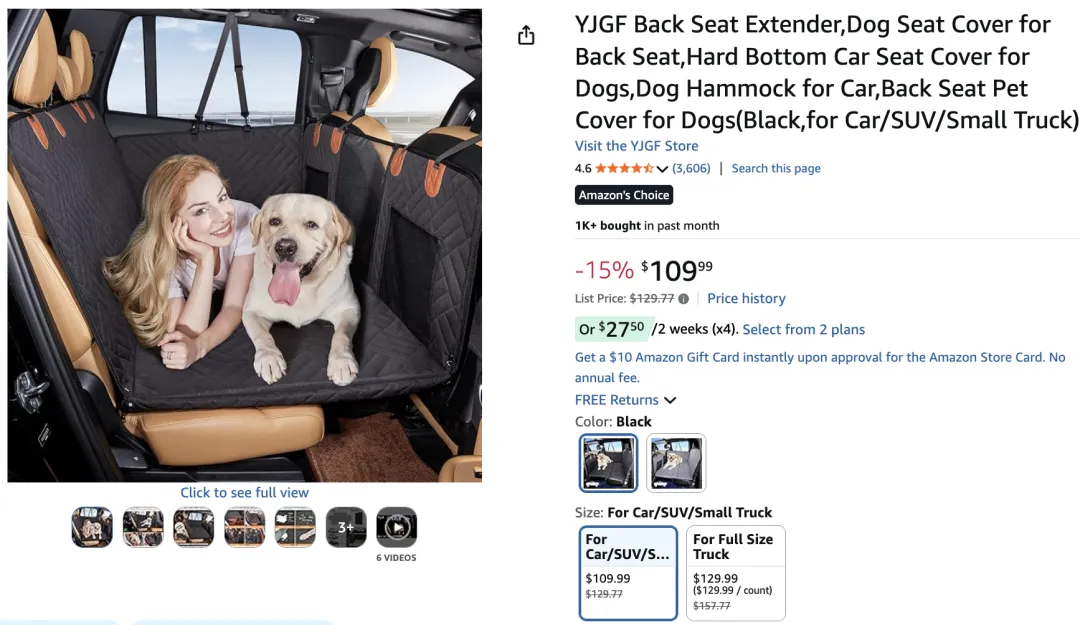Screen dimensions: 1080x625
Task: Open the fifth product image thumbnail
Action: click(x=295, y=527)
